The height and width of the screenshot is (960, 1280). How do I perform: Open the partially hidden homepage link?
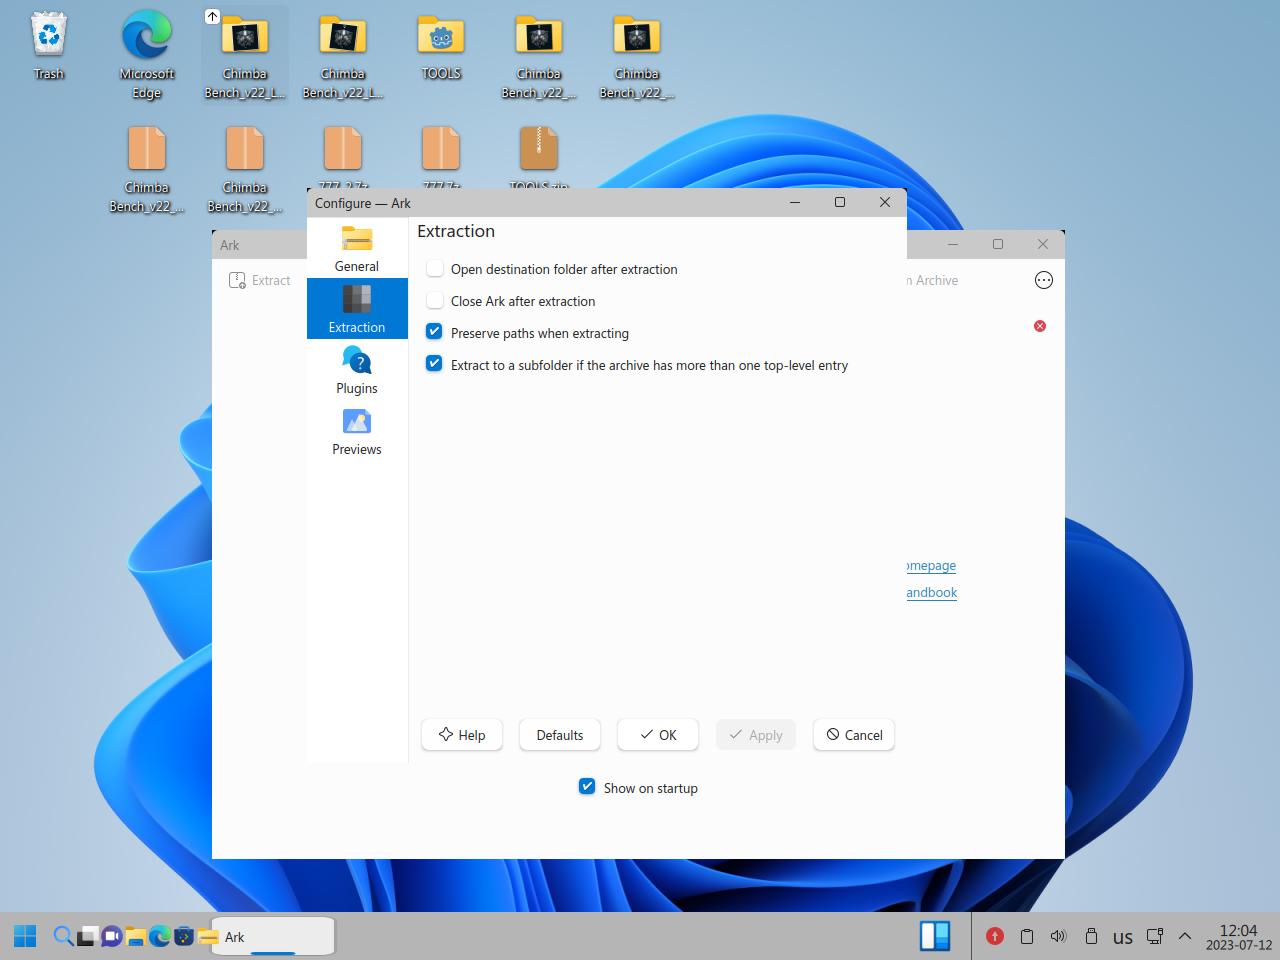coord(931,566)
